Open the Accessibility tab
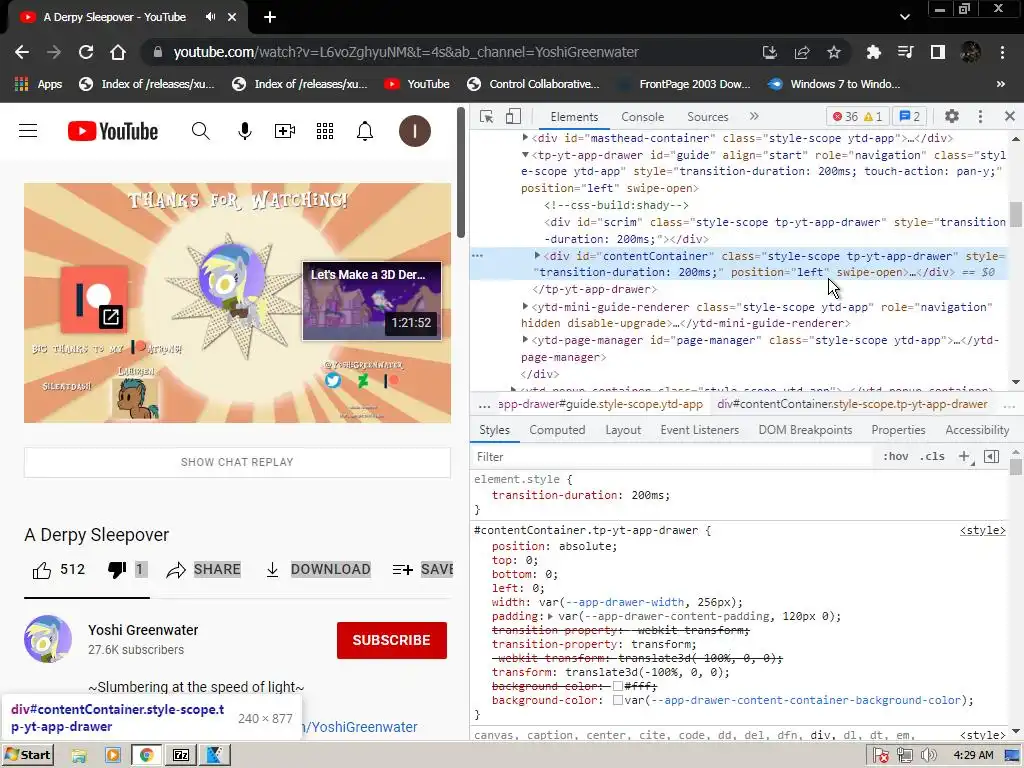The image size is (1024, 768). 977,430
